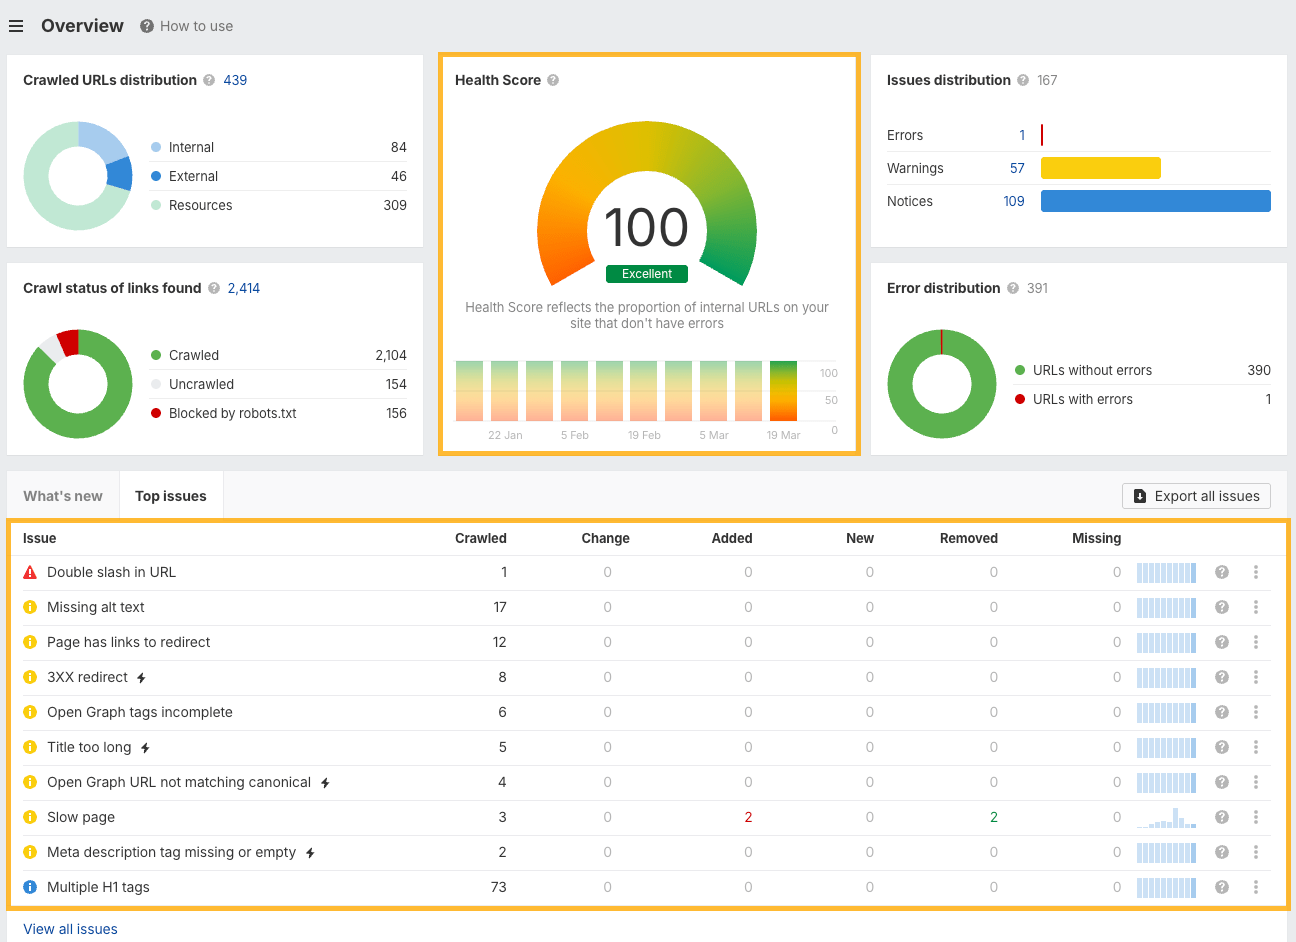This screenshot has width=1296, height=942.
Task: Click the How to use link
Action: click(196, 26)
